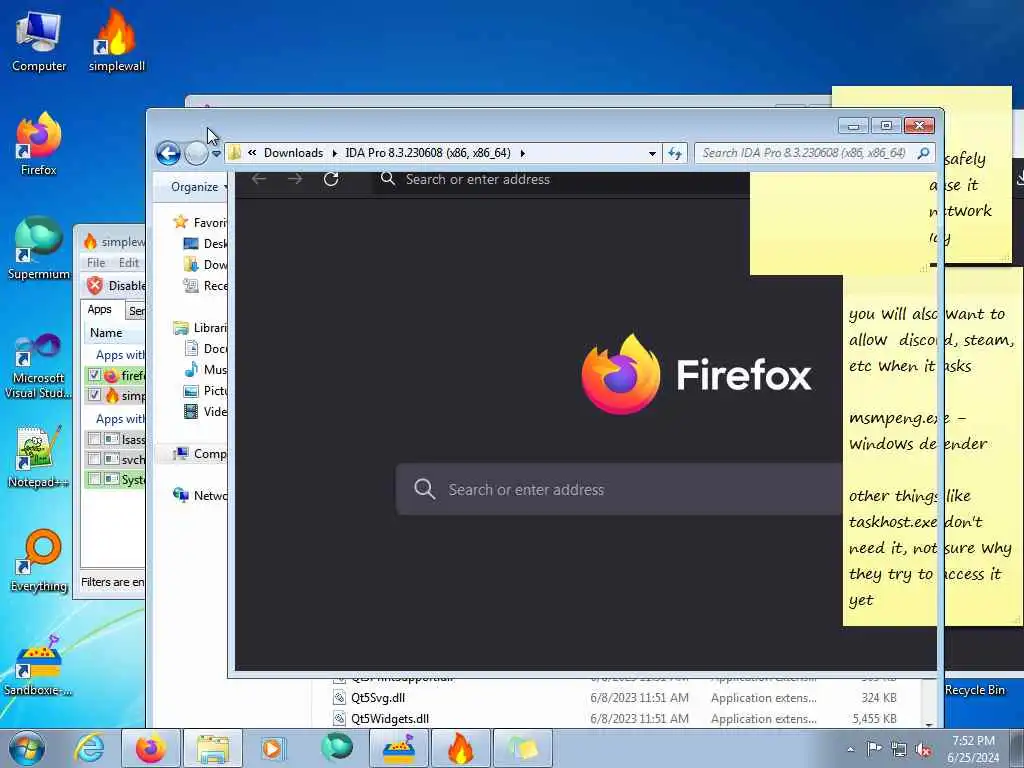1024x768 pixels.
Task: Open the Sandboxie desktop shortcut
Action: pyautogui.click(x=39, y=666)
